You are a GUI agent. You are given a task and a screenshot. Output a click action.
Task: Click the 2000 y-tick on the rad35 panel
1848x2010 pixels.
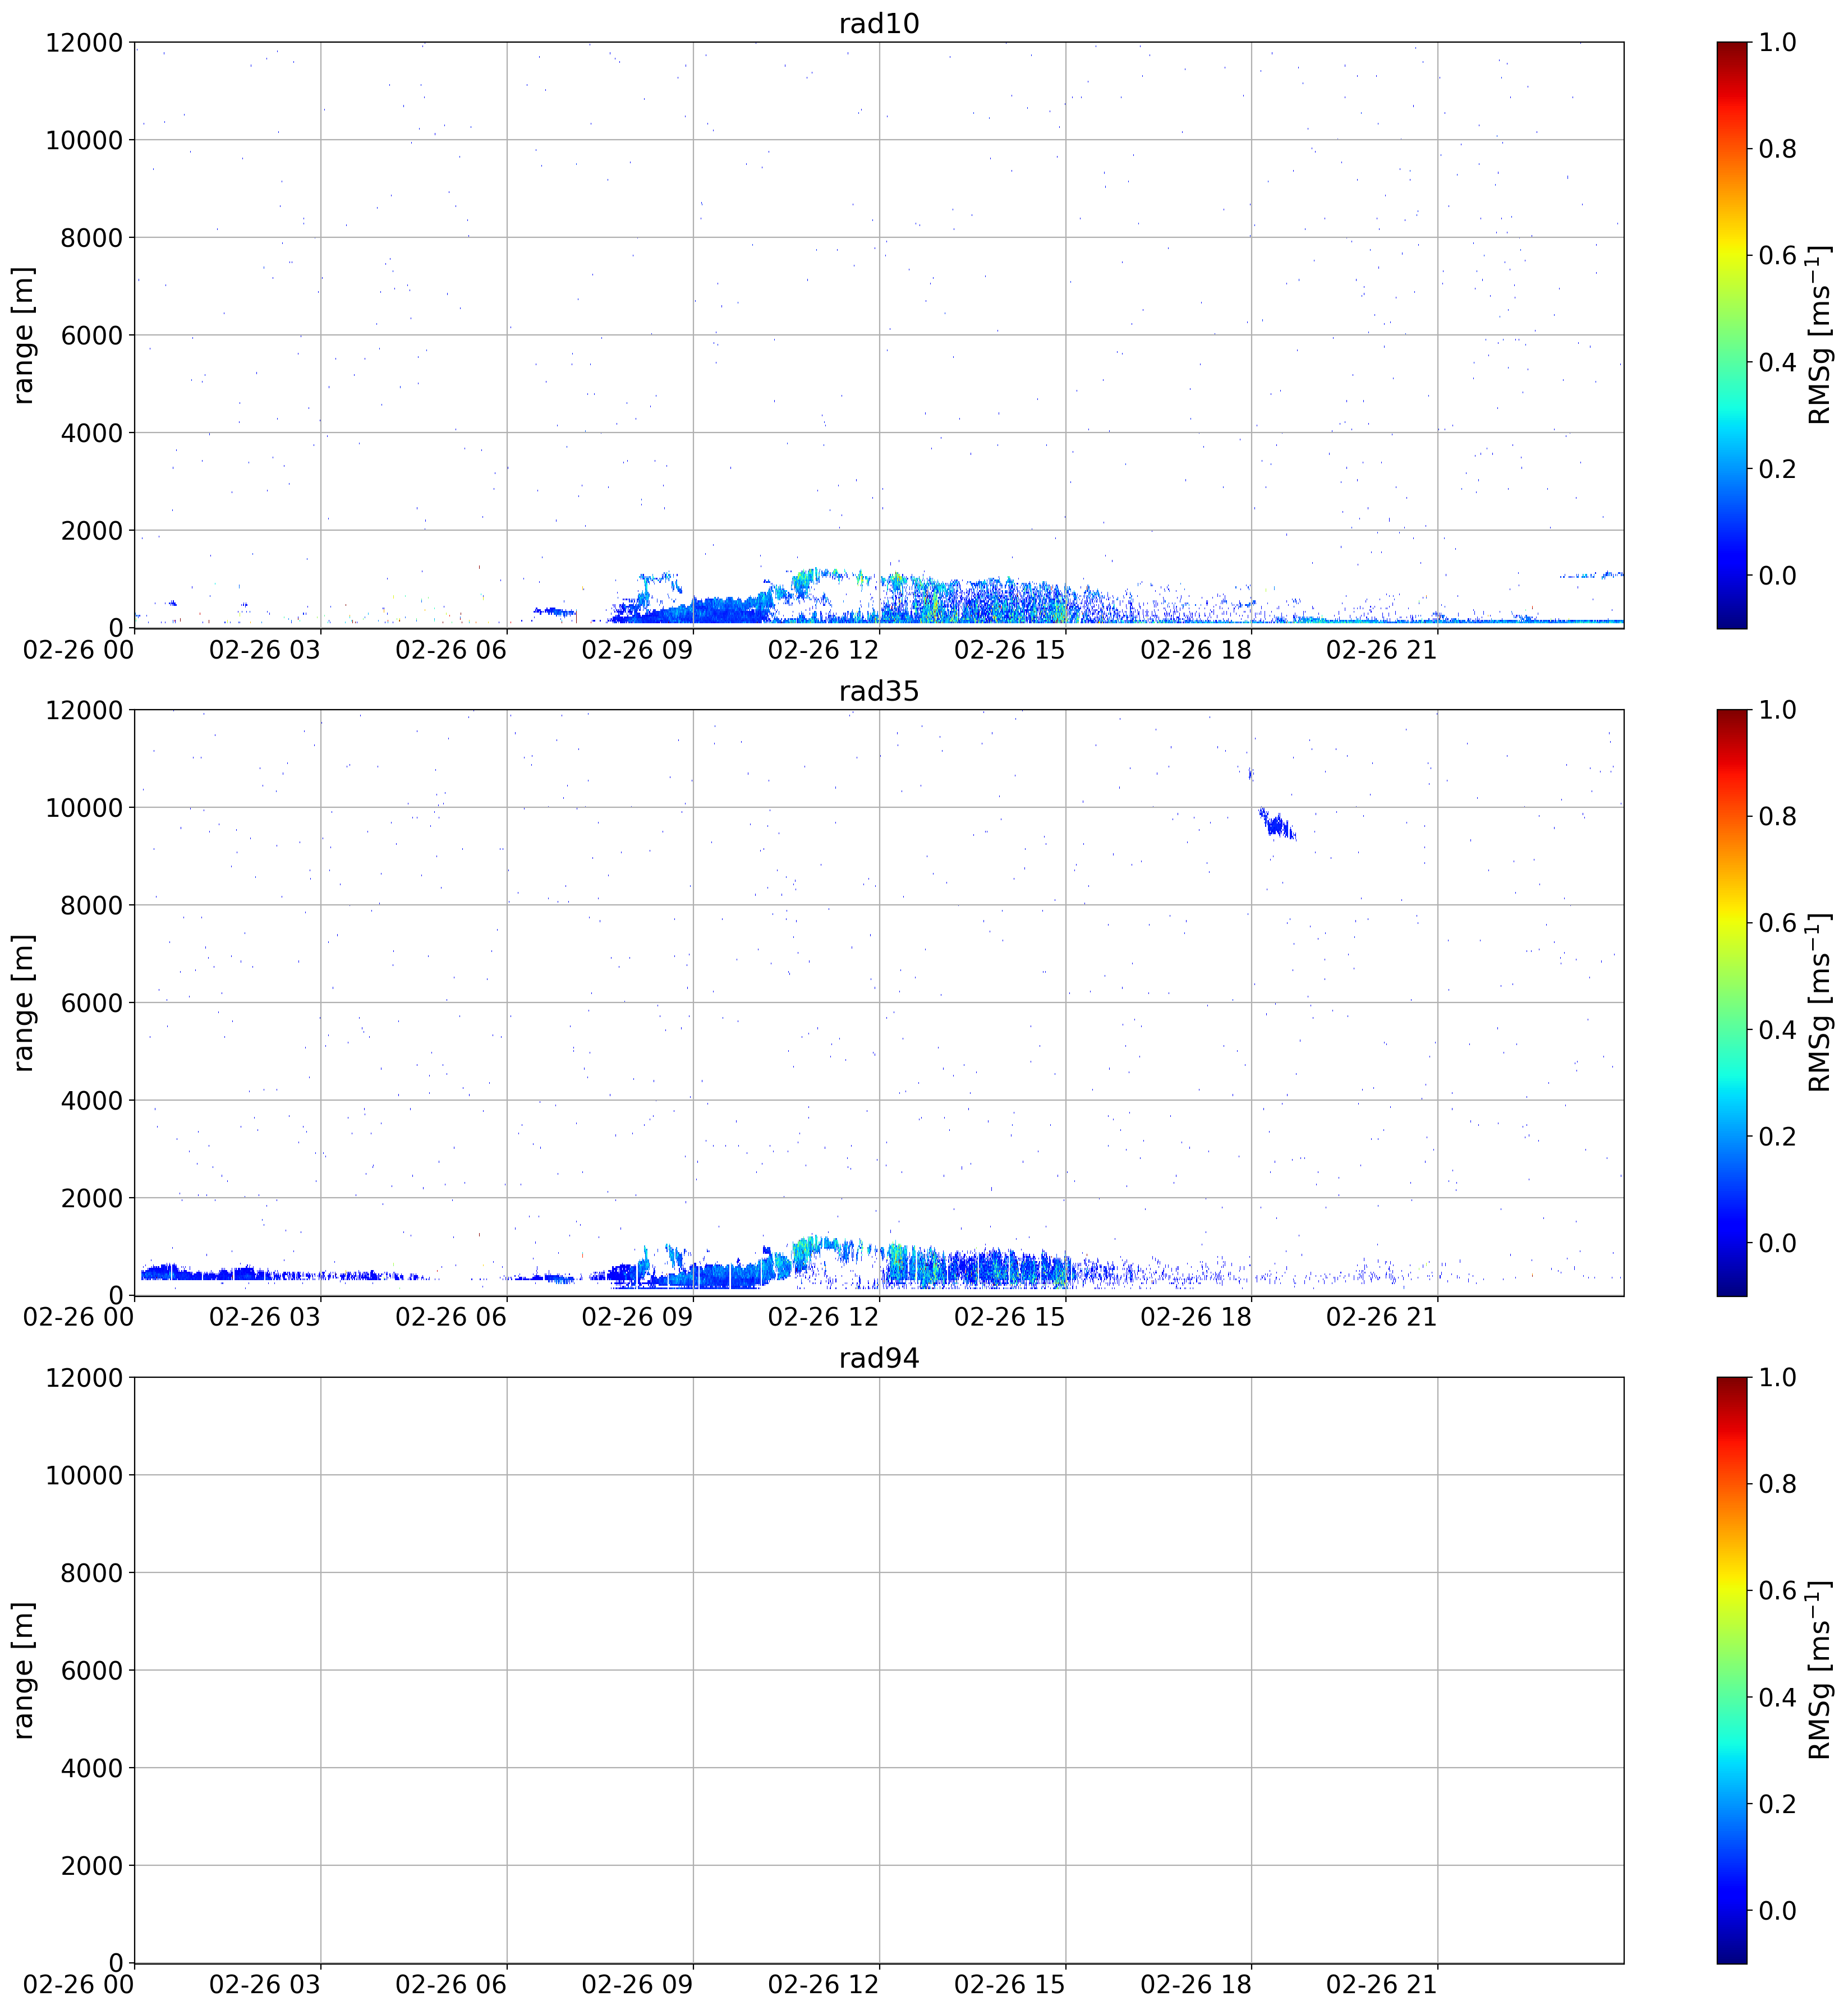pos(92,1198)
